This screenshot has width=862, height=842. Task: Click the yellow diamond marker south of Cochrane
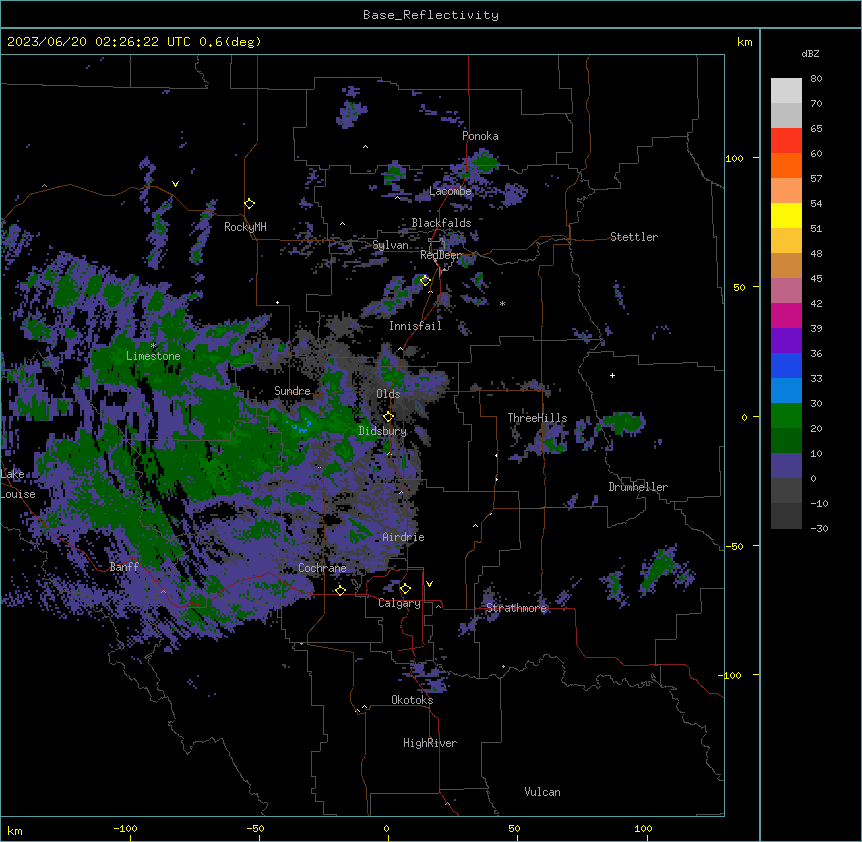340,590
